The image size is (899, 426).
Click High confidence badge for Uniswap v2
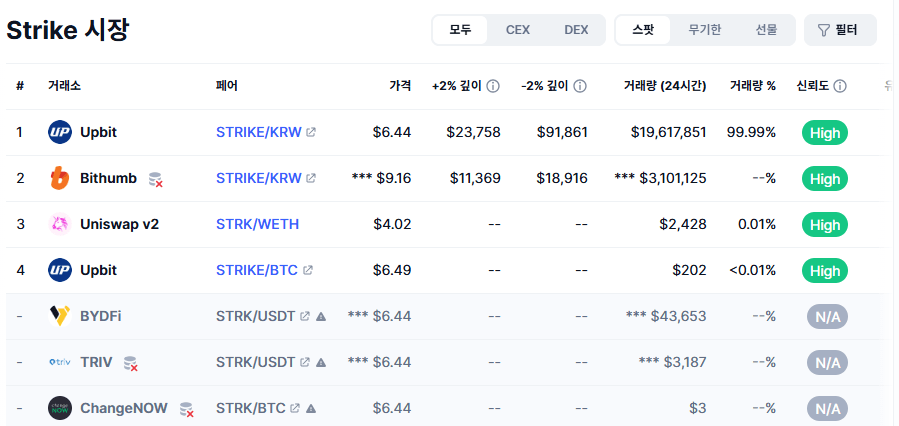coord(825,224)
